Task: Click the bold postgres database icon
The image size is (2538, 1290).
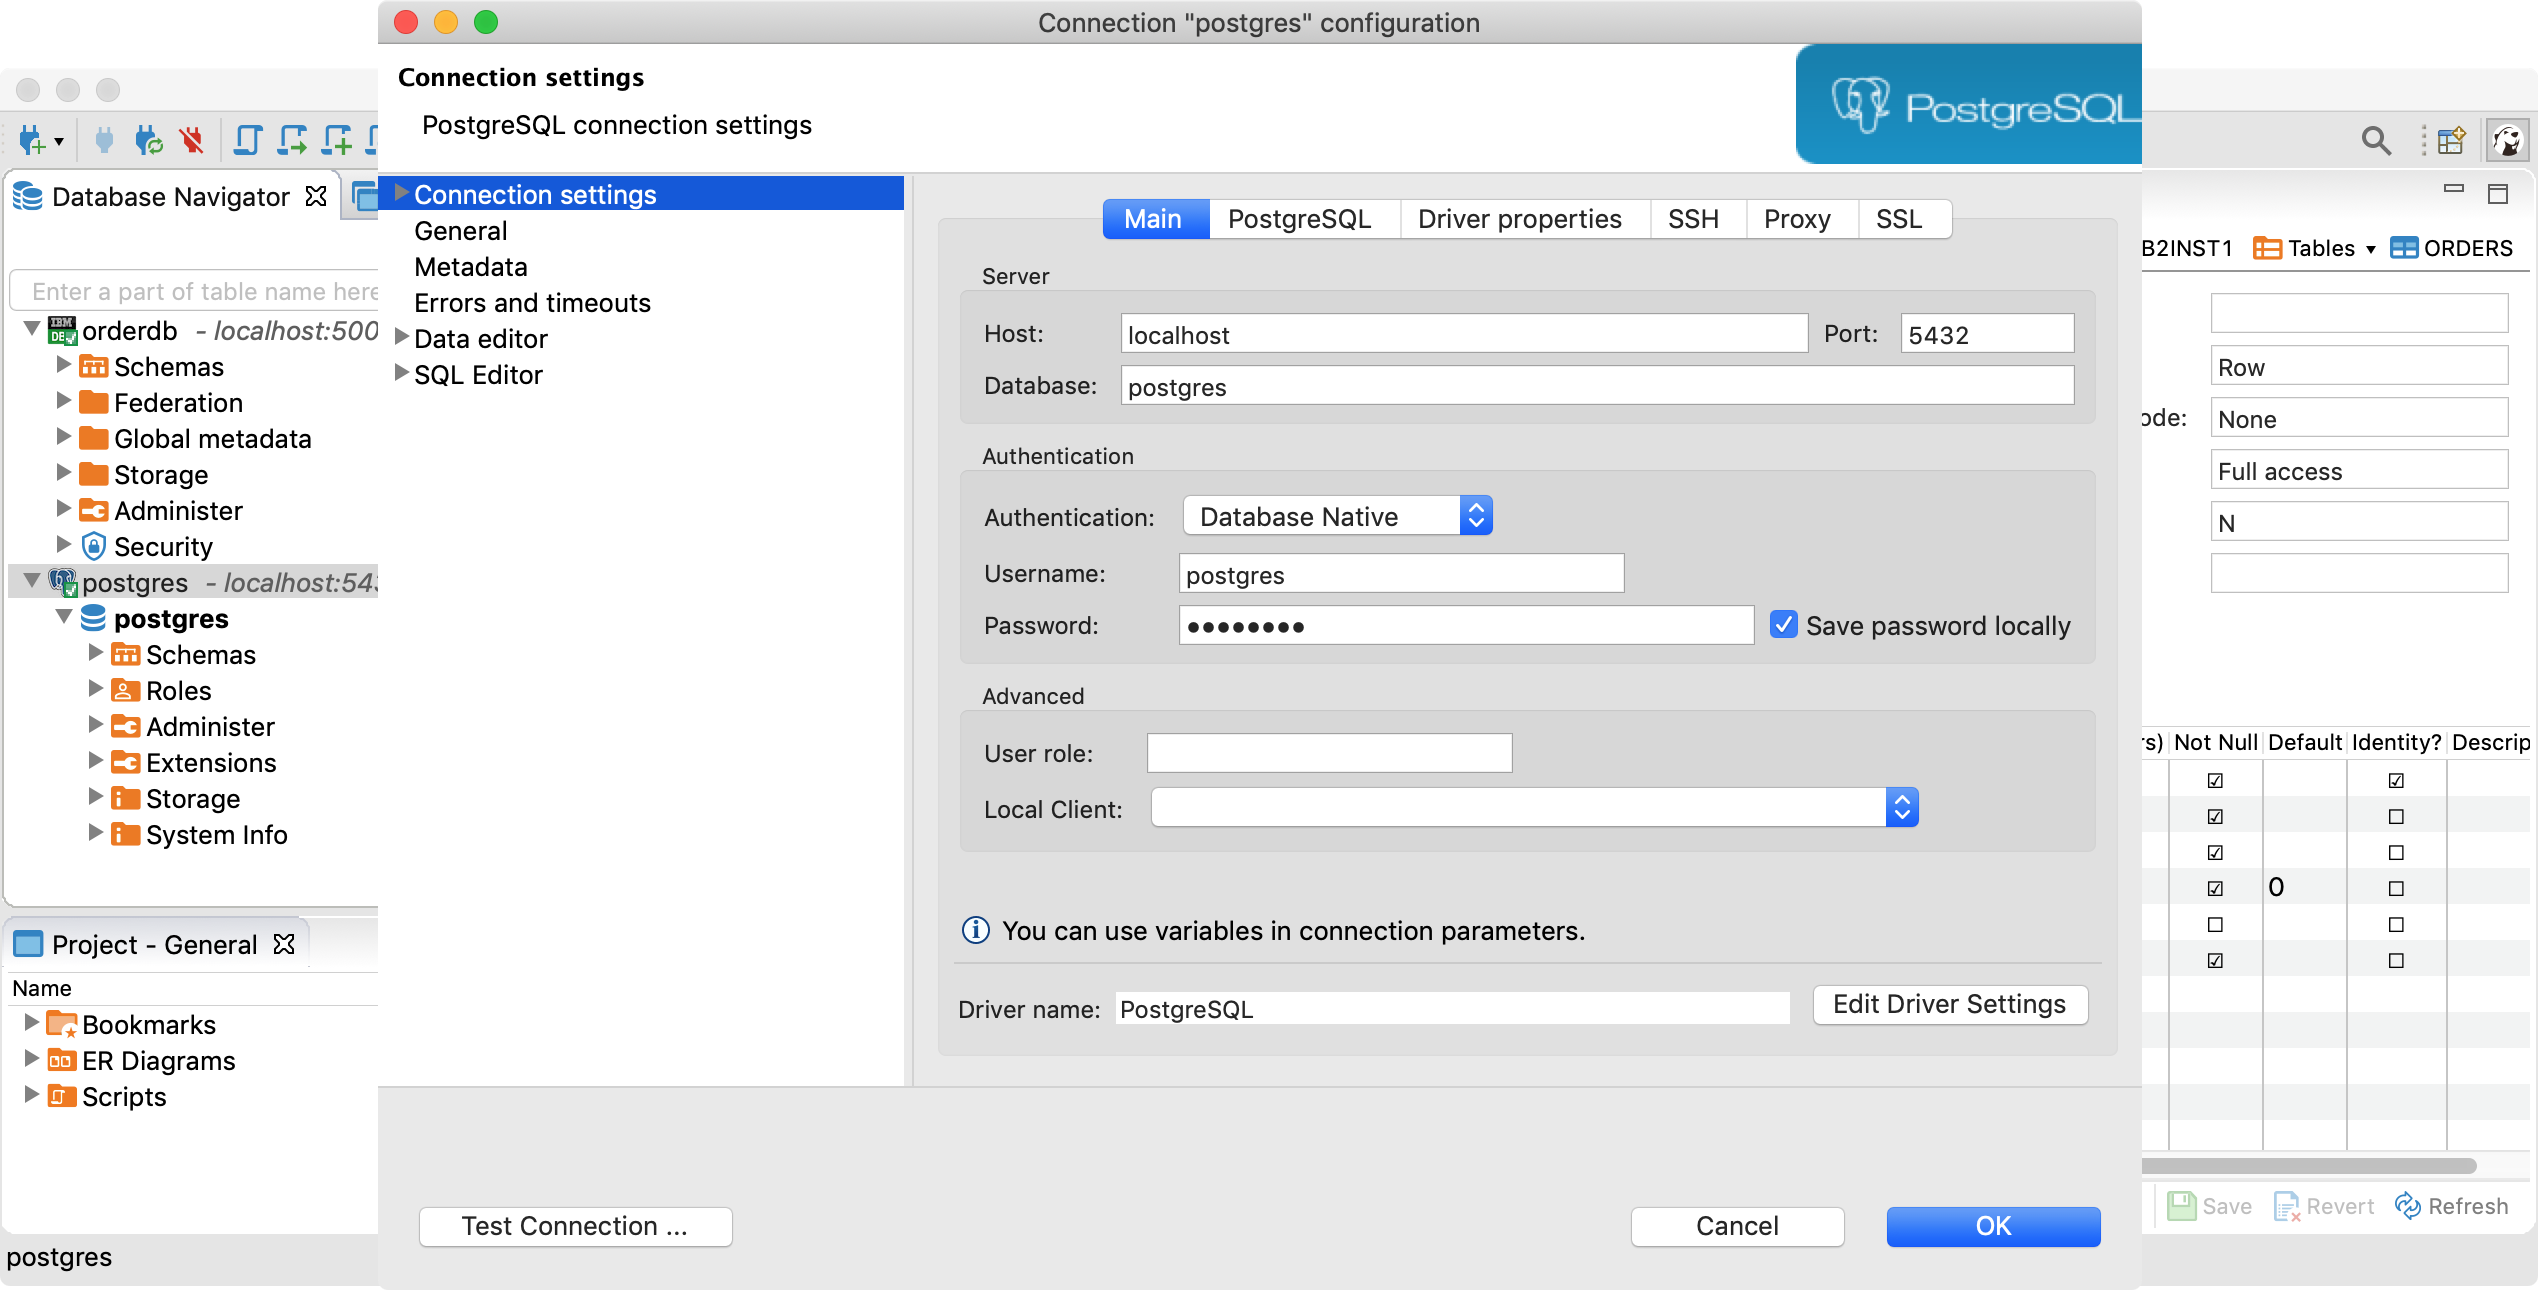Action: tap(93, 618)
